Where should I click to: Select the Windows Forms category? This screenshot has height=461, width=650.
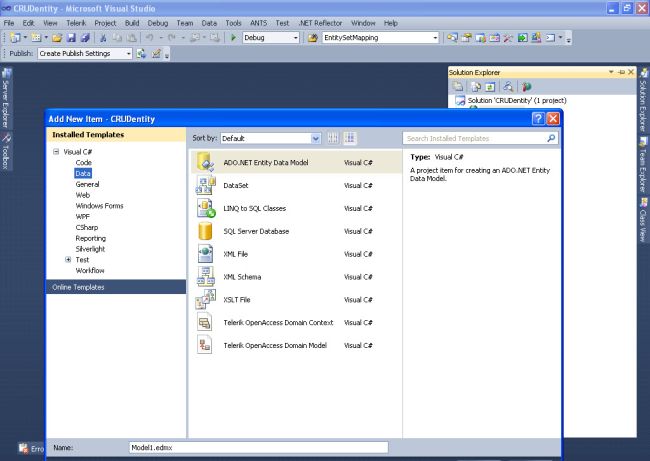pyautogui.click(x=99, y=206)
